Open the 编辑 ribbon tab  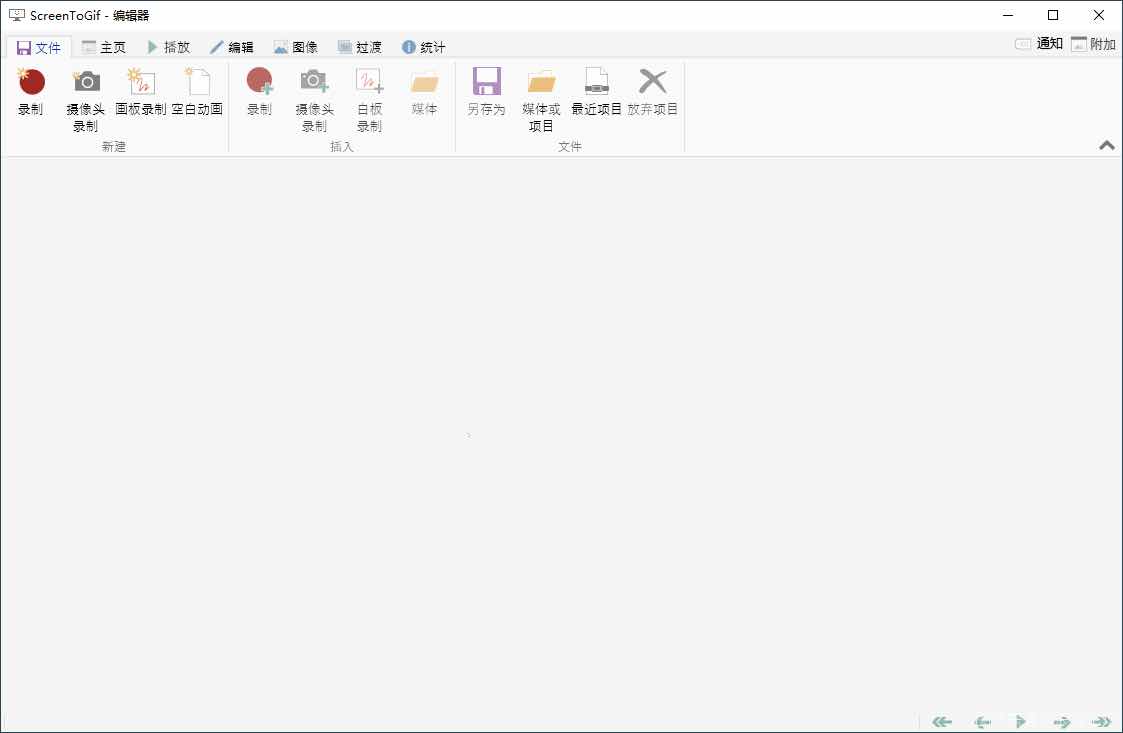click(x=232, y=47)
